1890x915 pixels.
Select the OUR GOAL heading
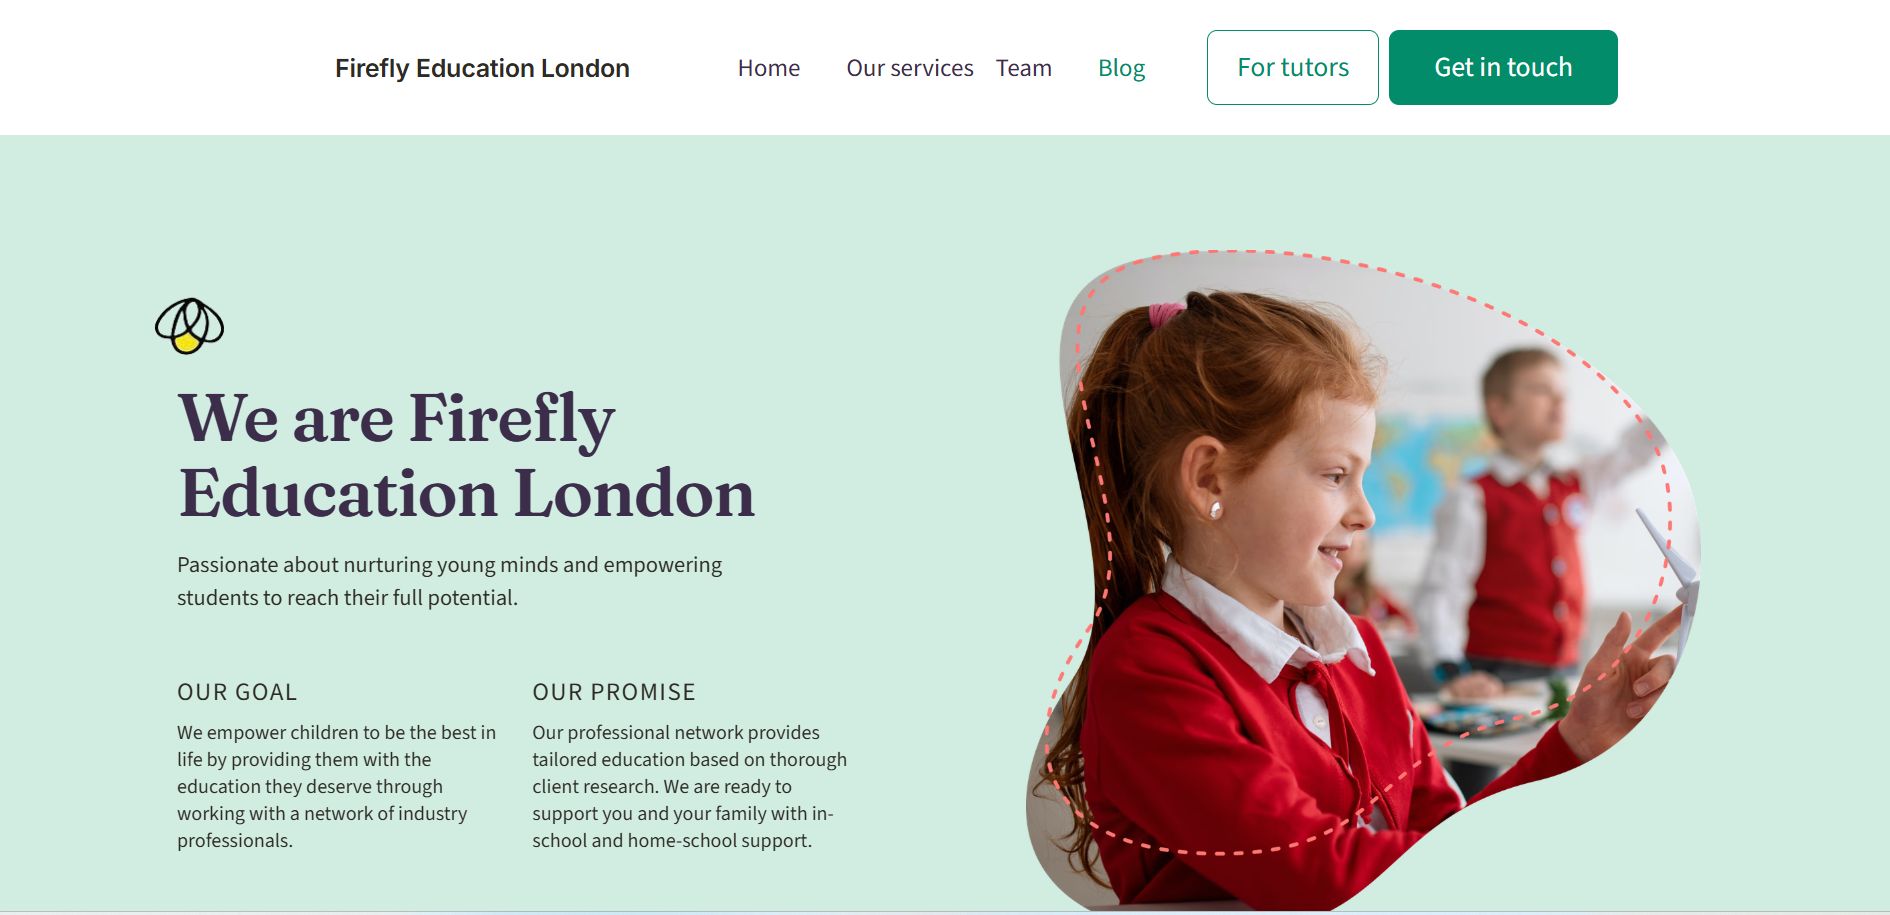point(237,692)
